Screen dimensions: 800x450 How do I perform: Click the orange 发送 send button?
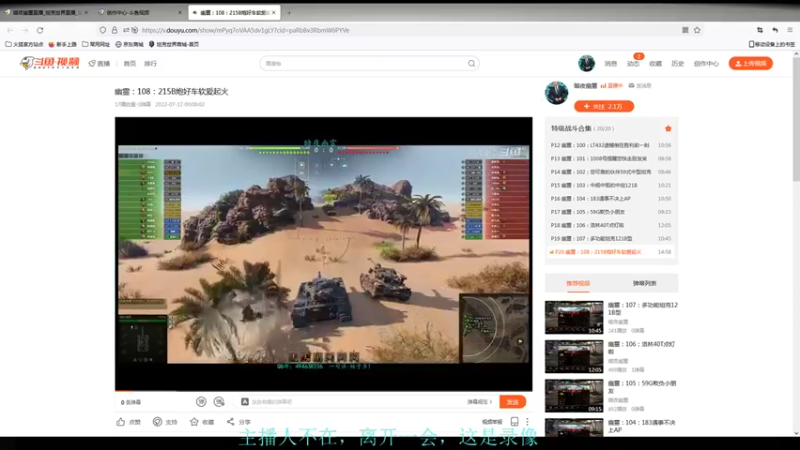512,402
